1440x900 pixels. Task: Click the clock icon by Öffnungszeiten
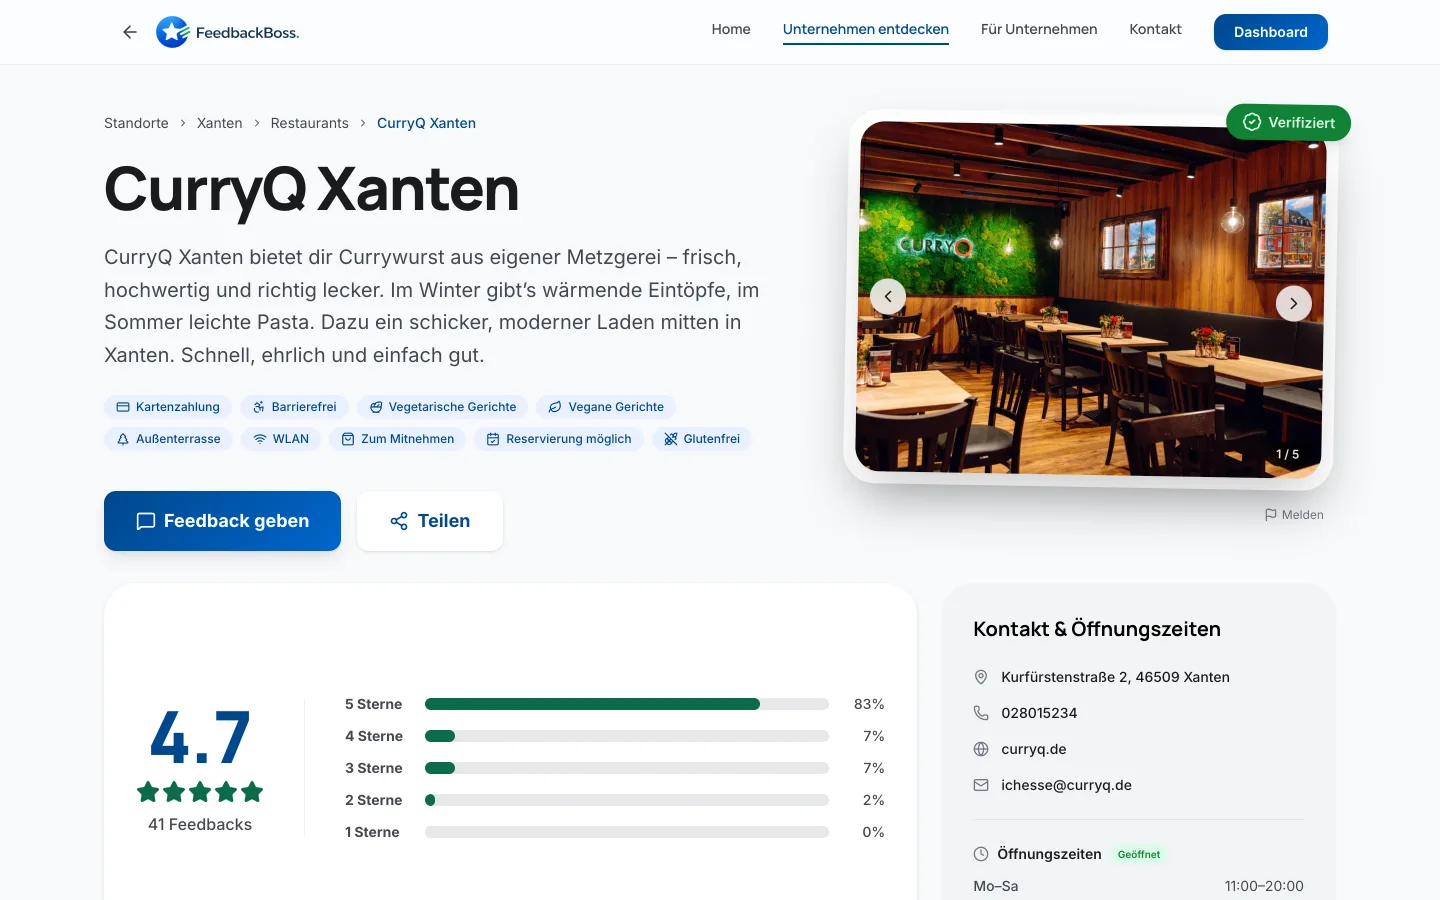[x=981, y=854]
